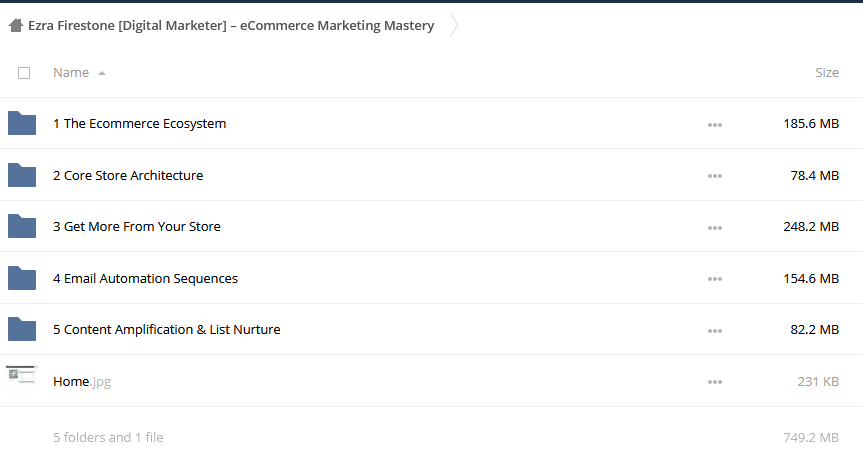This screenshot has height=476, width=863.
Task: Click the home icon in breadcrumb
Action: [x=16, y=25]
